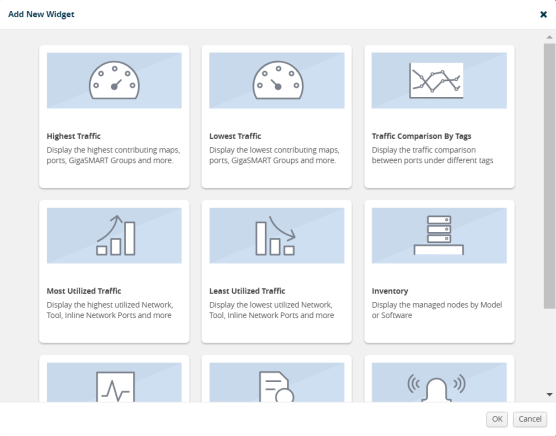Click the scrollbar up arrow

point(550,37)
